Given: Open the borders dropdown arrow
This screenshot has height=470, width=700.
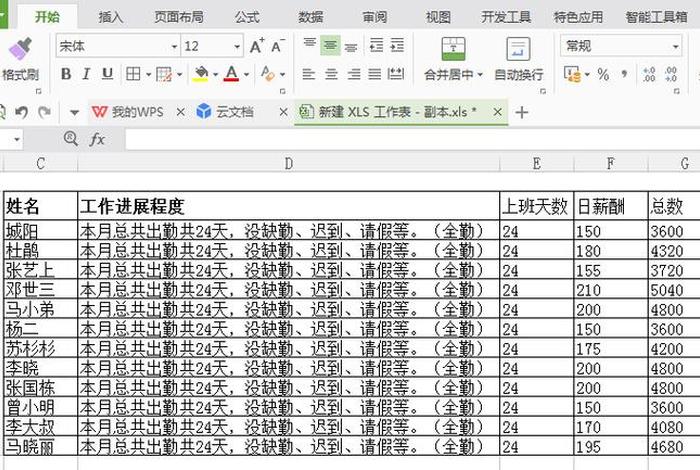Looking at the screenshot, I should coord(148,74).
